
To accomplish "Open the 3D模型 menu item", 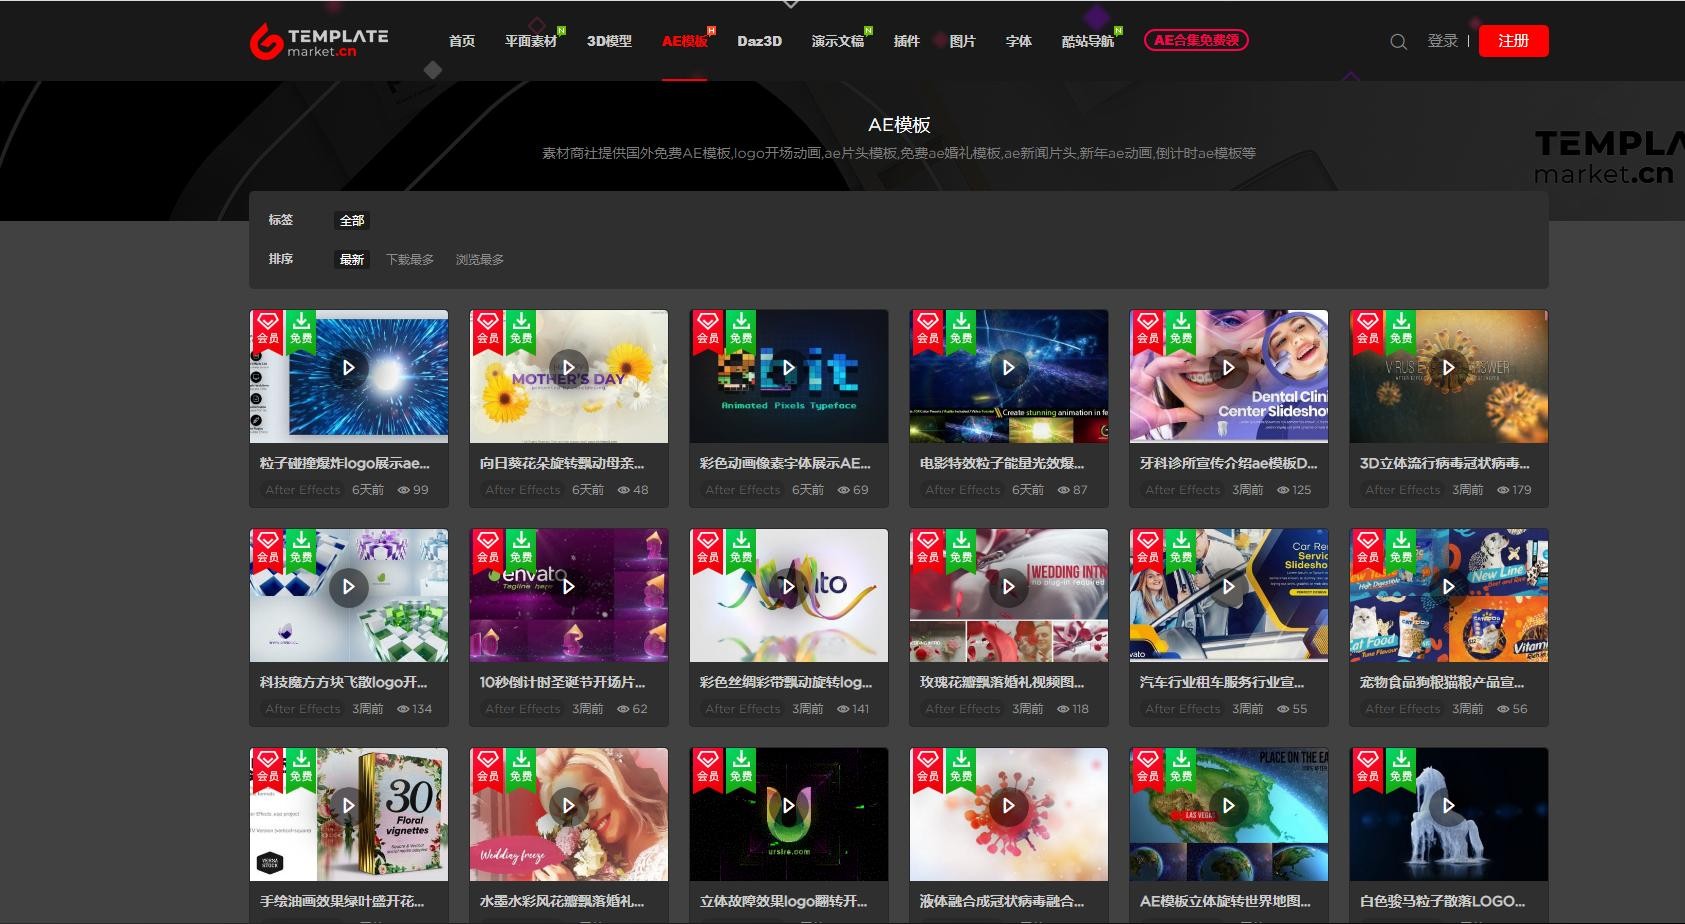I will click(x=609, y=41).
